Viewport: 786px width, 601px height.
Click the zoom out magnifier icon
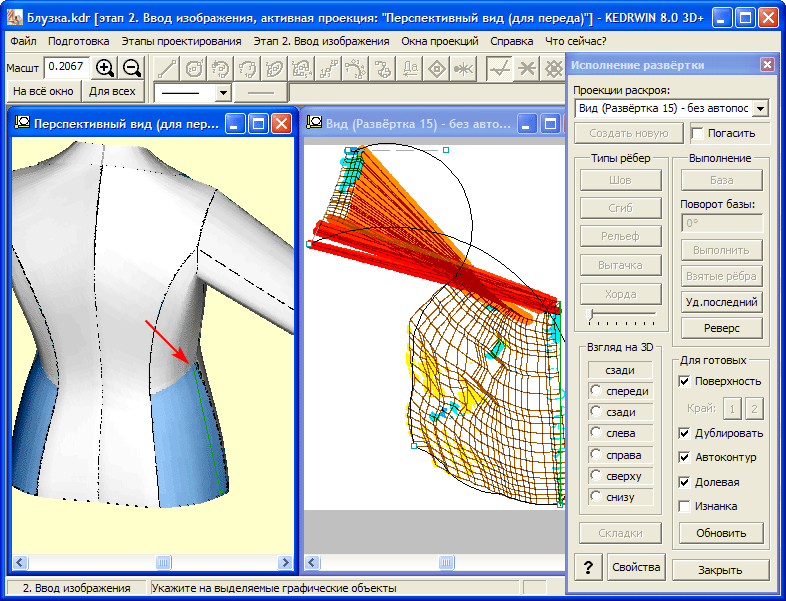(x=132, y=68)
